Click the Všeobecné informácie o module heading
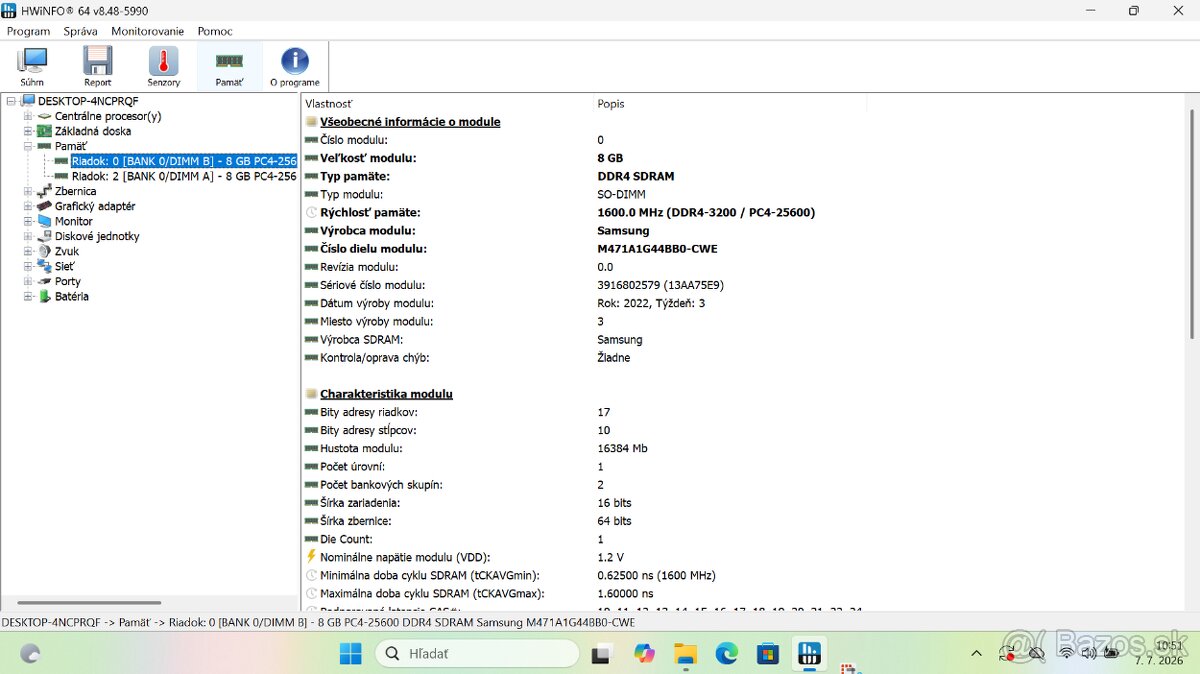Image resolution: width=1200 pixels, height=674 pixels. pos(410,122)
